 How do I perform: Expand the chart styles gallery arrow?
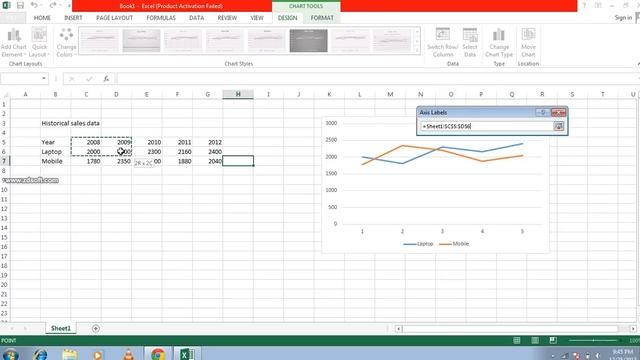point(417,50)
